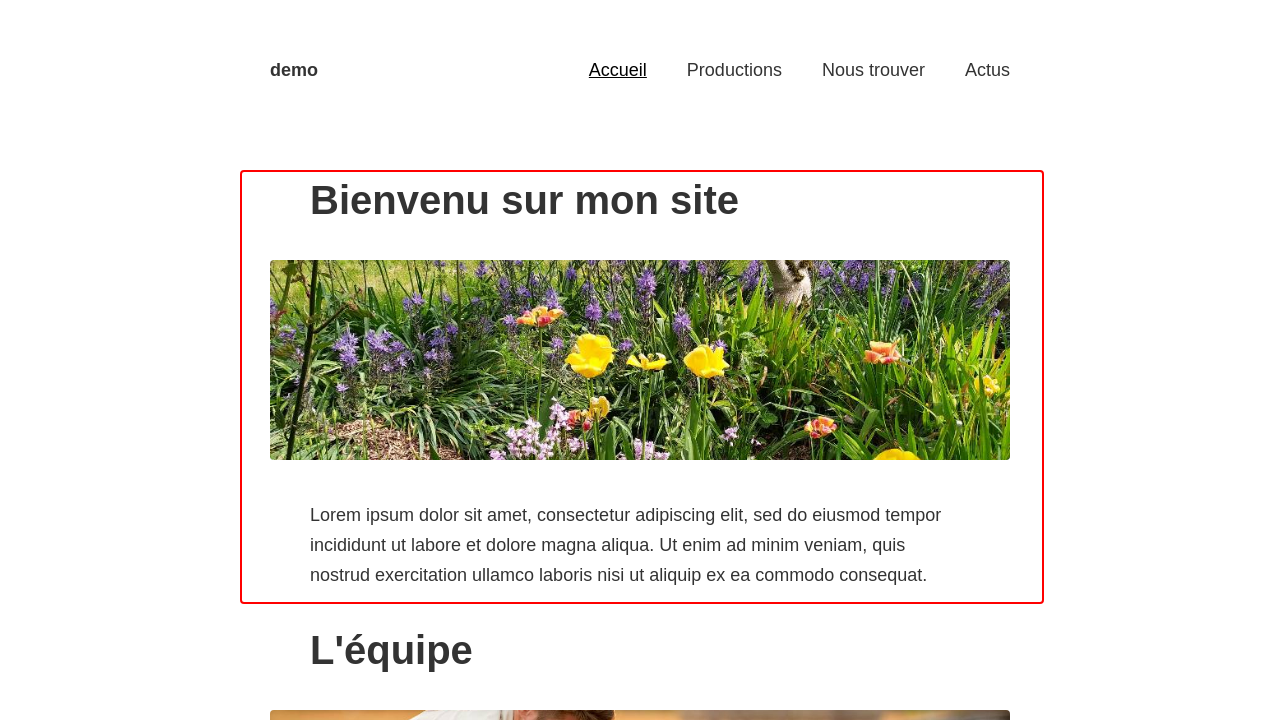Click the 'Bienvenu sur mon site' heading
Screen dimensions: 1280x720
coord(524,200)
